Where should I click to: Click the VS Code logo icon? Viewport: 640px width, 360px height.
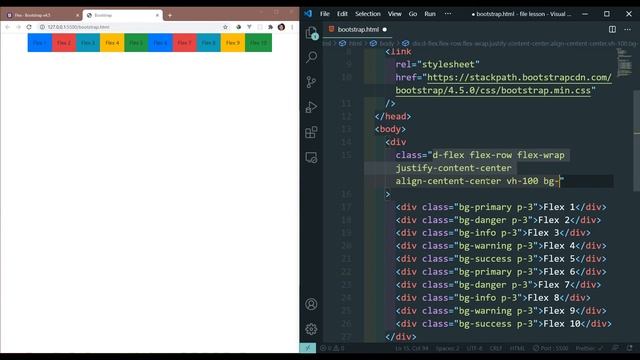pyautogui.click(x=308, y=13)
